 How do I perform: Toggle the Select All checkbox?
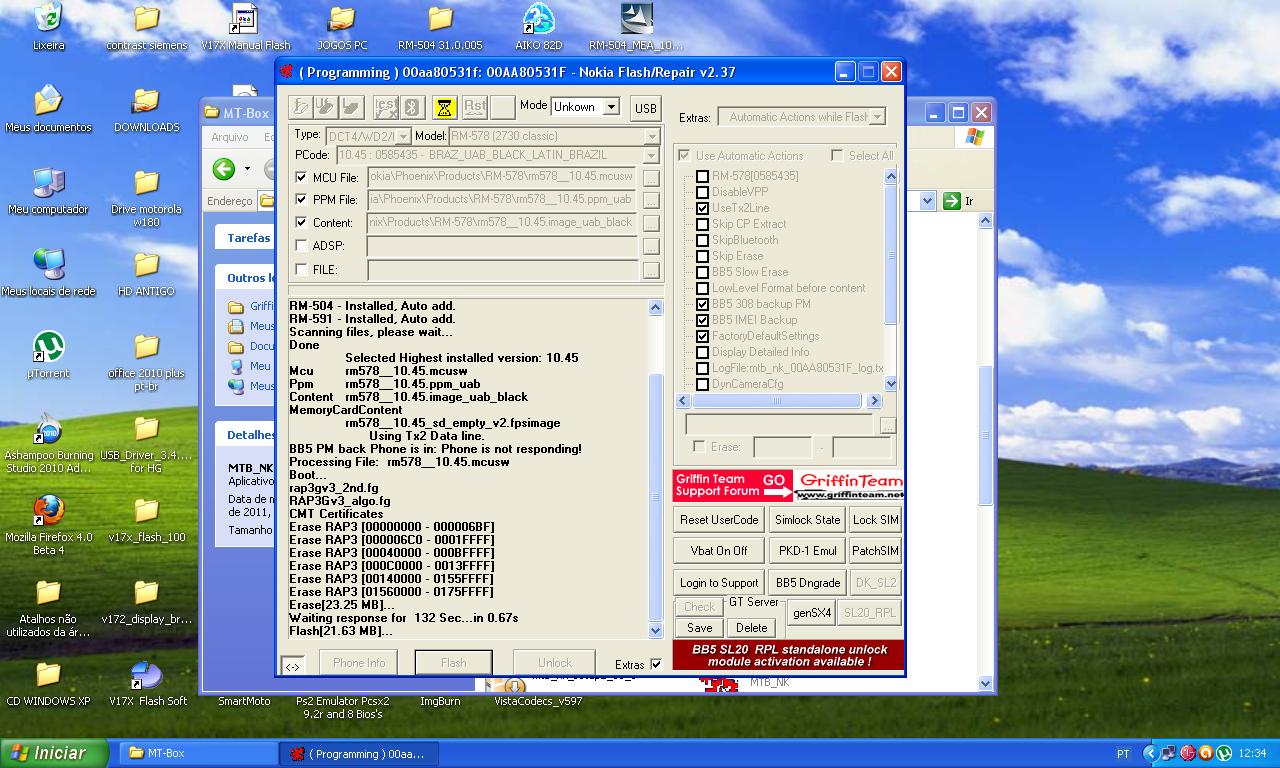[837, 155]
